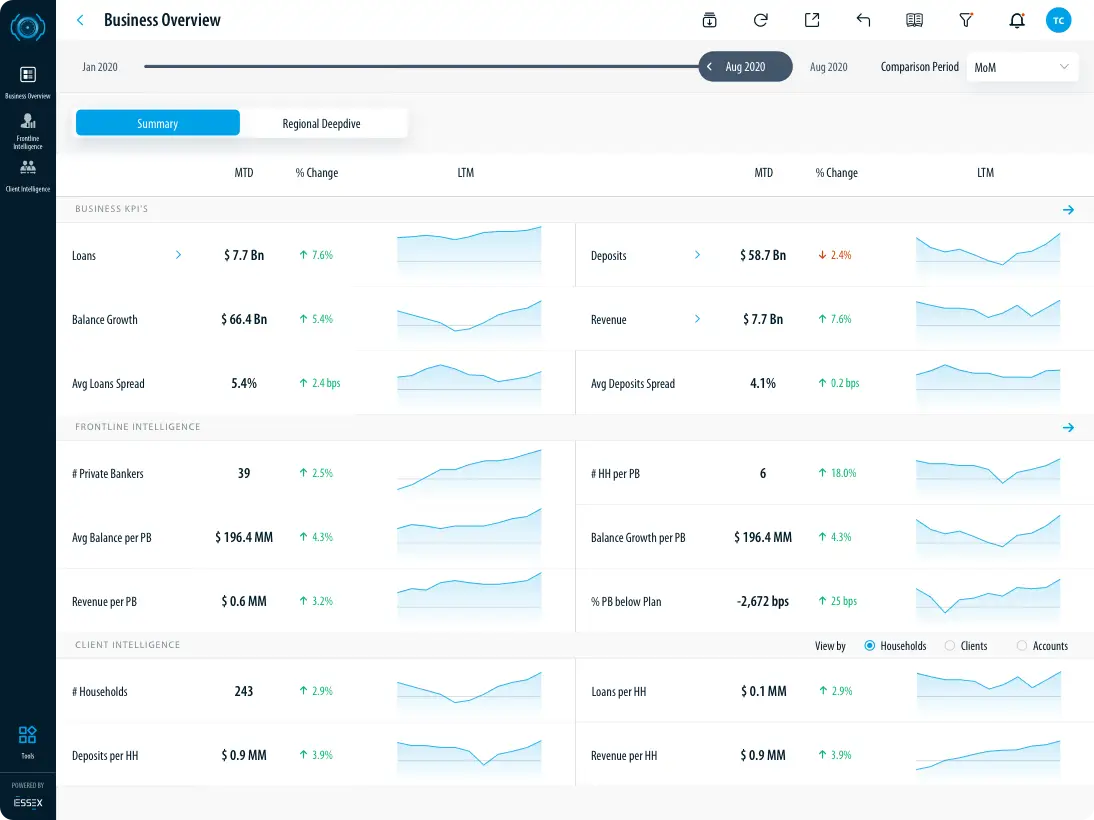Click the refresh icon in header
The image size is (1094, 820).
pos(760,20)
